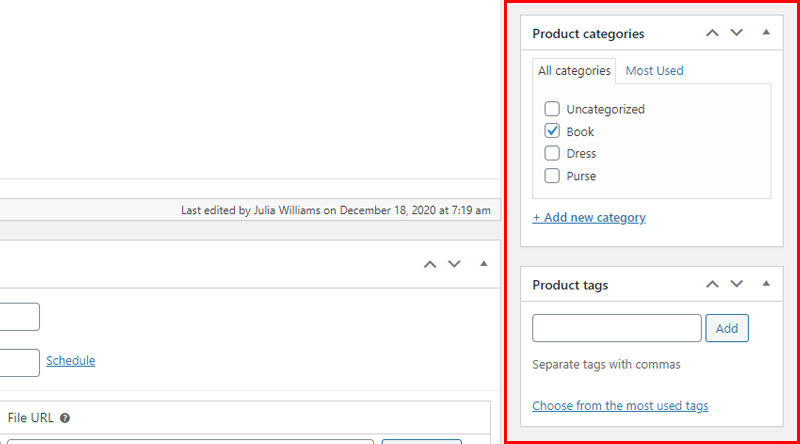Click the Add tag button
This screenshot has height=444, width=800.
tap(727, 328)
